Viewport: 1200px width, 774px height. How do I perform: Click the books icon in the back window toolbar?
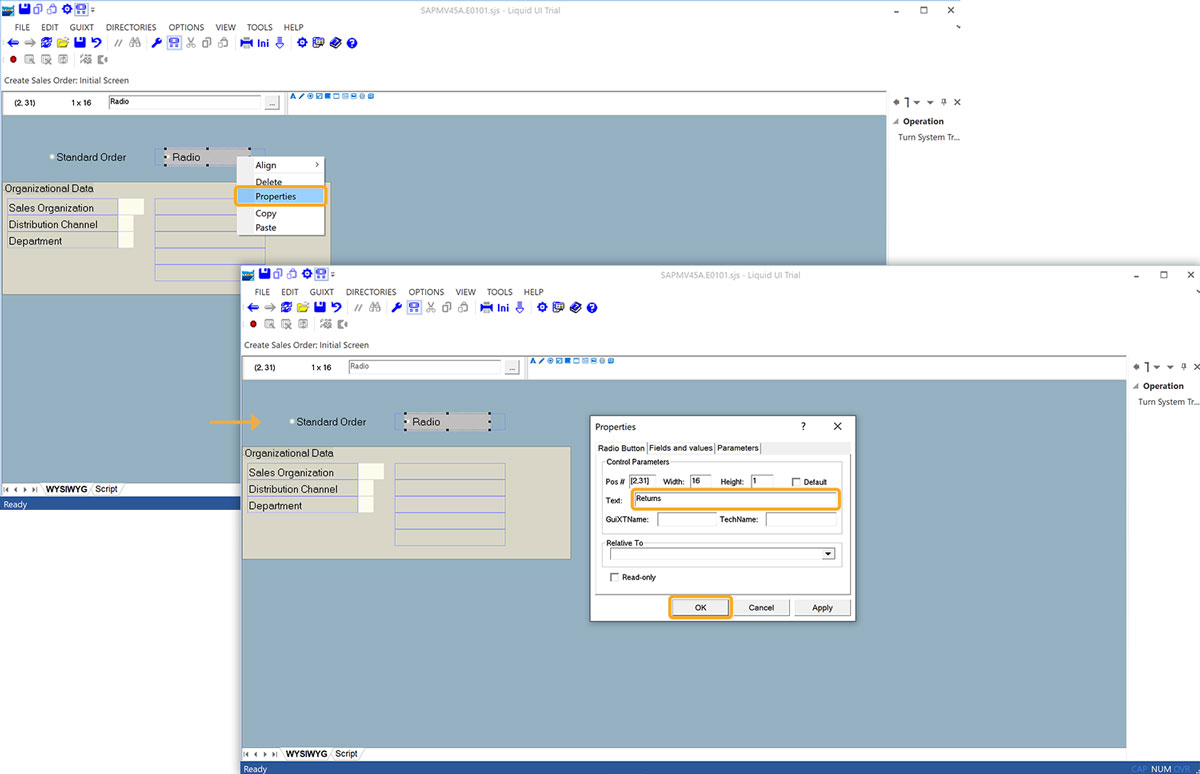[x=335, y=43]
